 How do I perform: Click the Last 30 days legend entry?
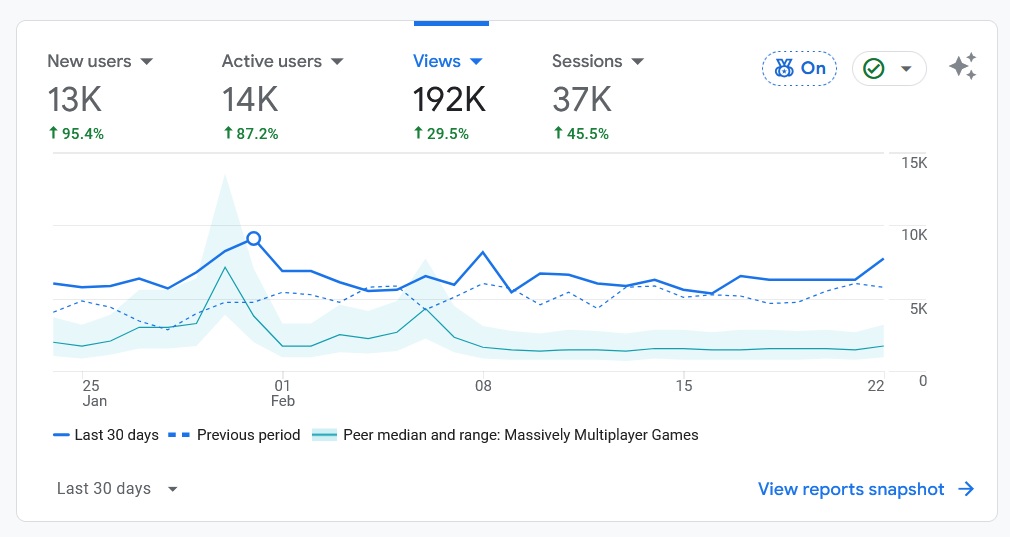pyautogui.click(x=106, y=435)
